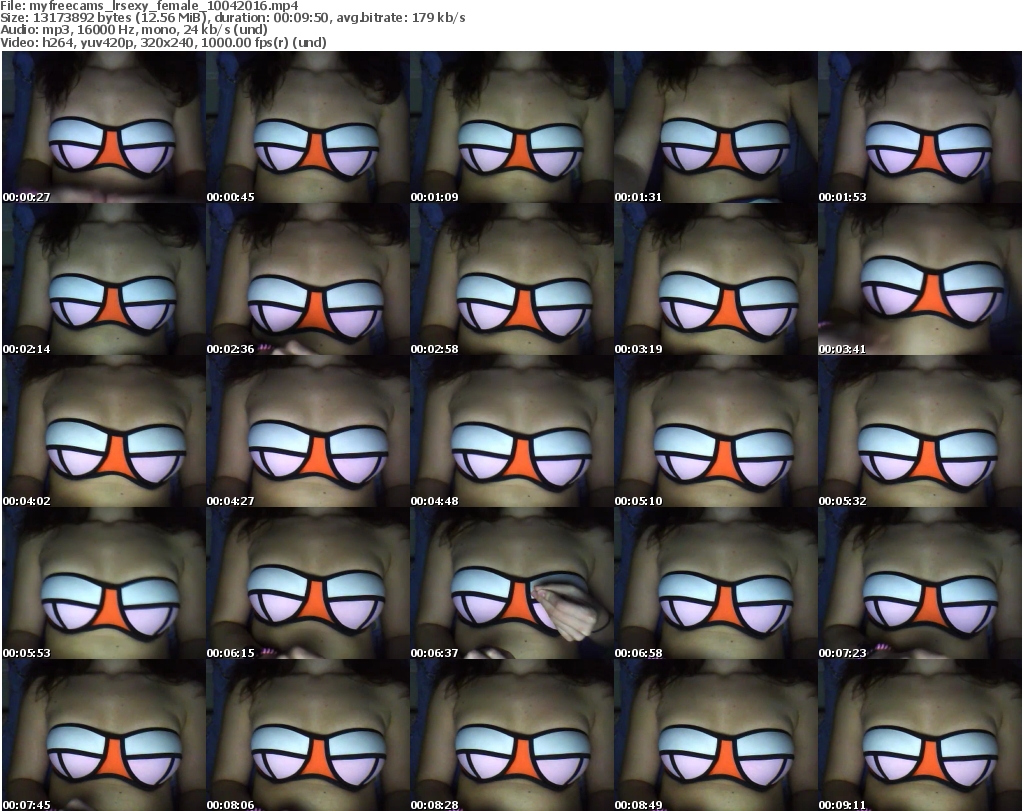Open the thumbnail stamped 00:06:58
Image resolution: width=1024 pixels, height=811 pixels.
click(x=716, y=583)
